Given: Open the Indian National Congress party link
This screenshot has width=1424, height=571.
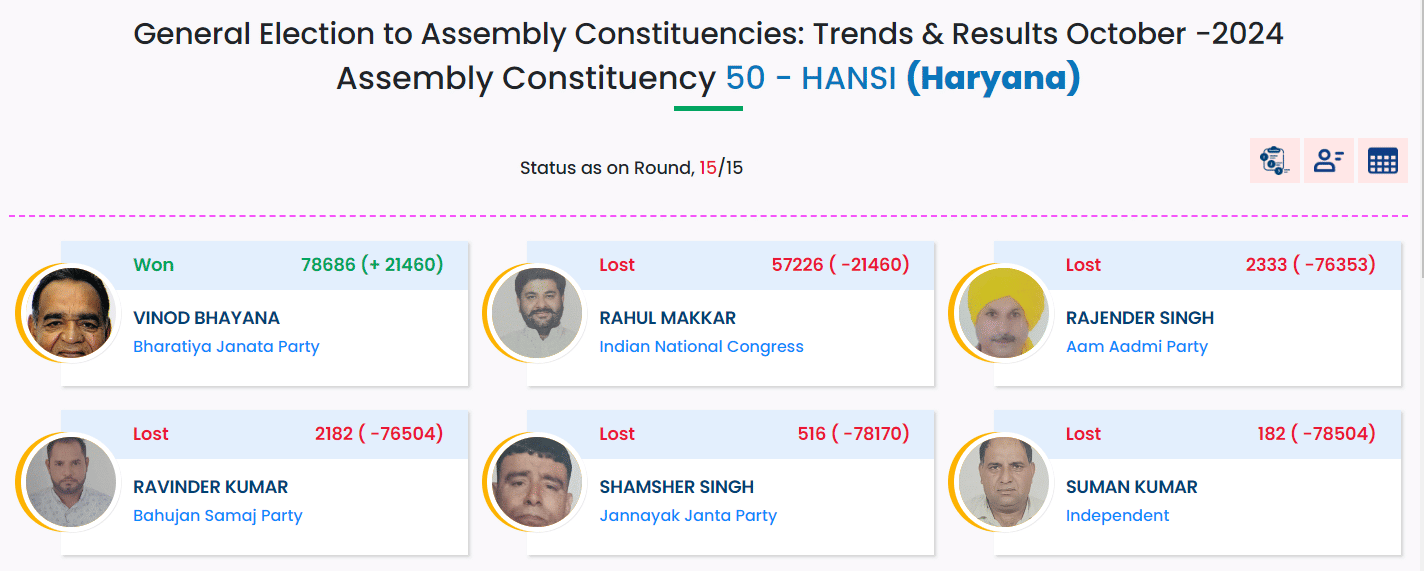Looking at the screenshot, I should [x=701, y=347].
